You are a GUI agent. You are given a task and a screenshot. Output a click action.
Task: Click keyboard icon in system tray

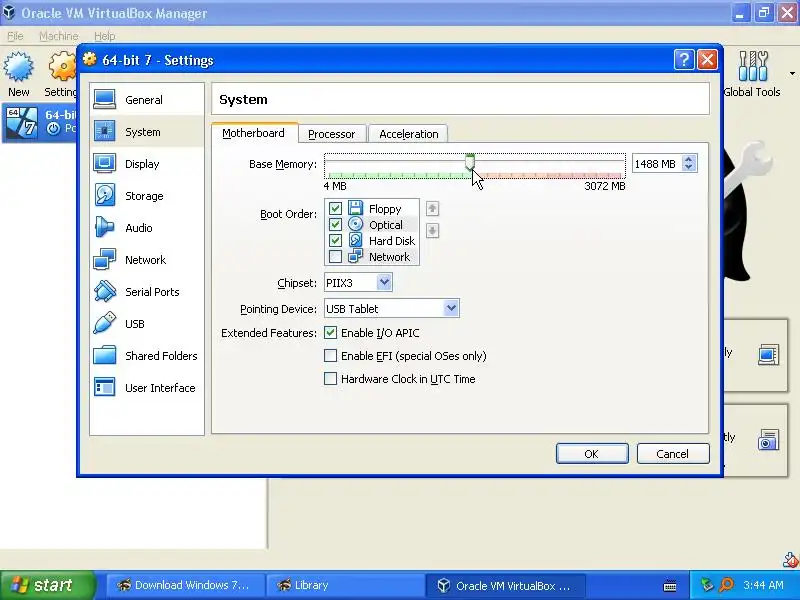coord(670,586)
